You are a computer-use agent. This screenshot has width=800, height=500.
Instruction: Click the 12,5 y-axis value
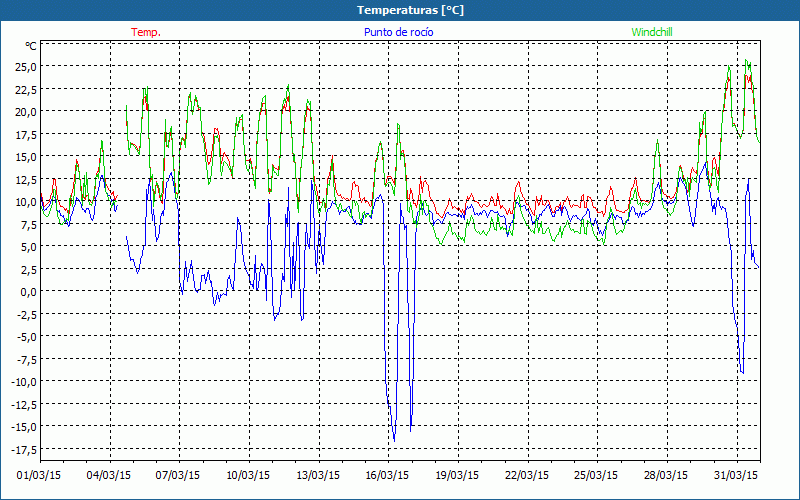click(26, 179)
